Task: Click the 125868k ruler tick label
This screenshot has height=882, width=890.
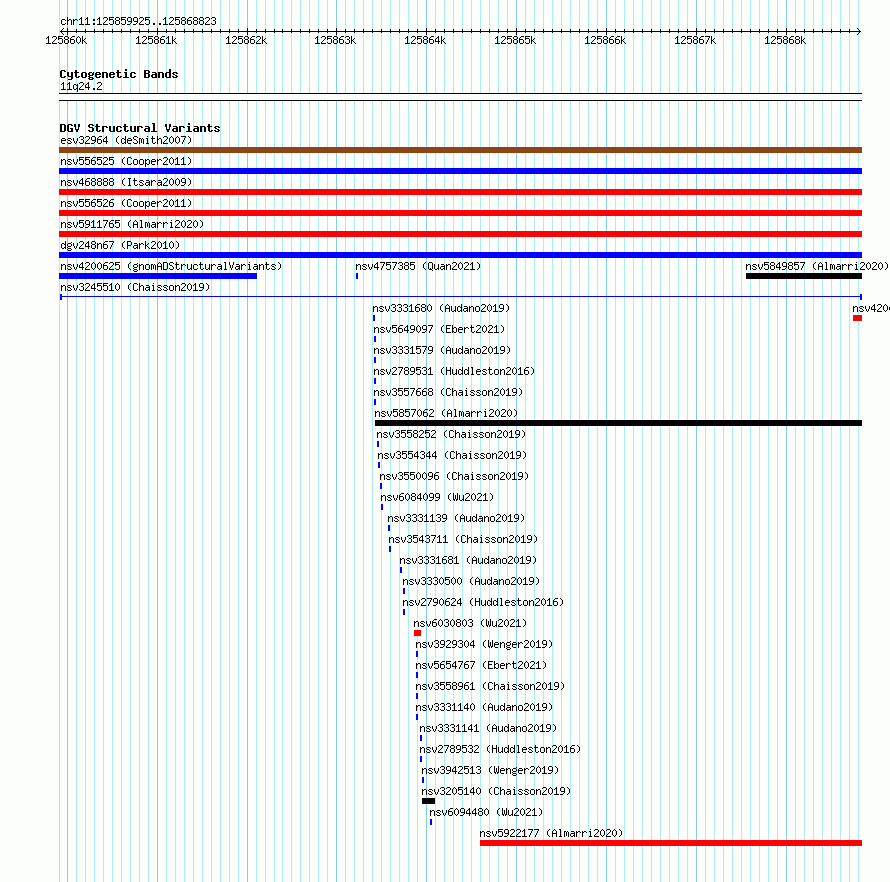Action: pos(785,40)
